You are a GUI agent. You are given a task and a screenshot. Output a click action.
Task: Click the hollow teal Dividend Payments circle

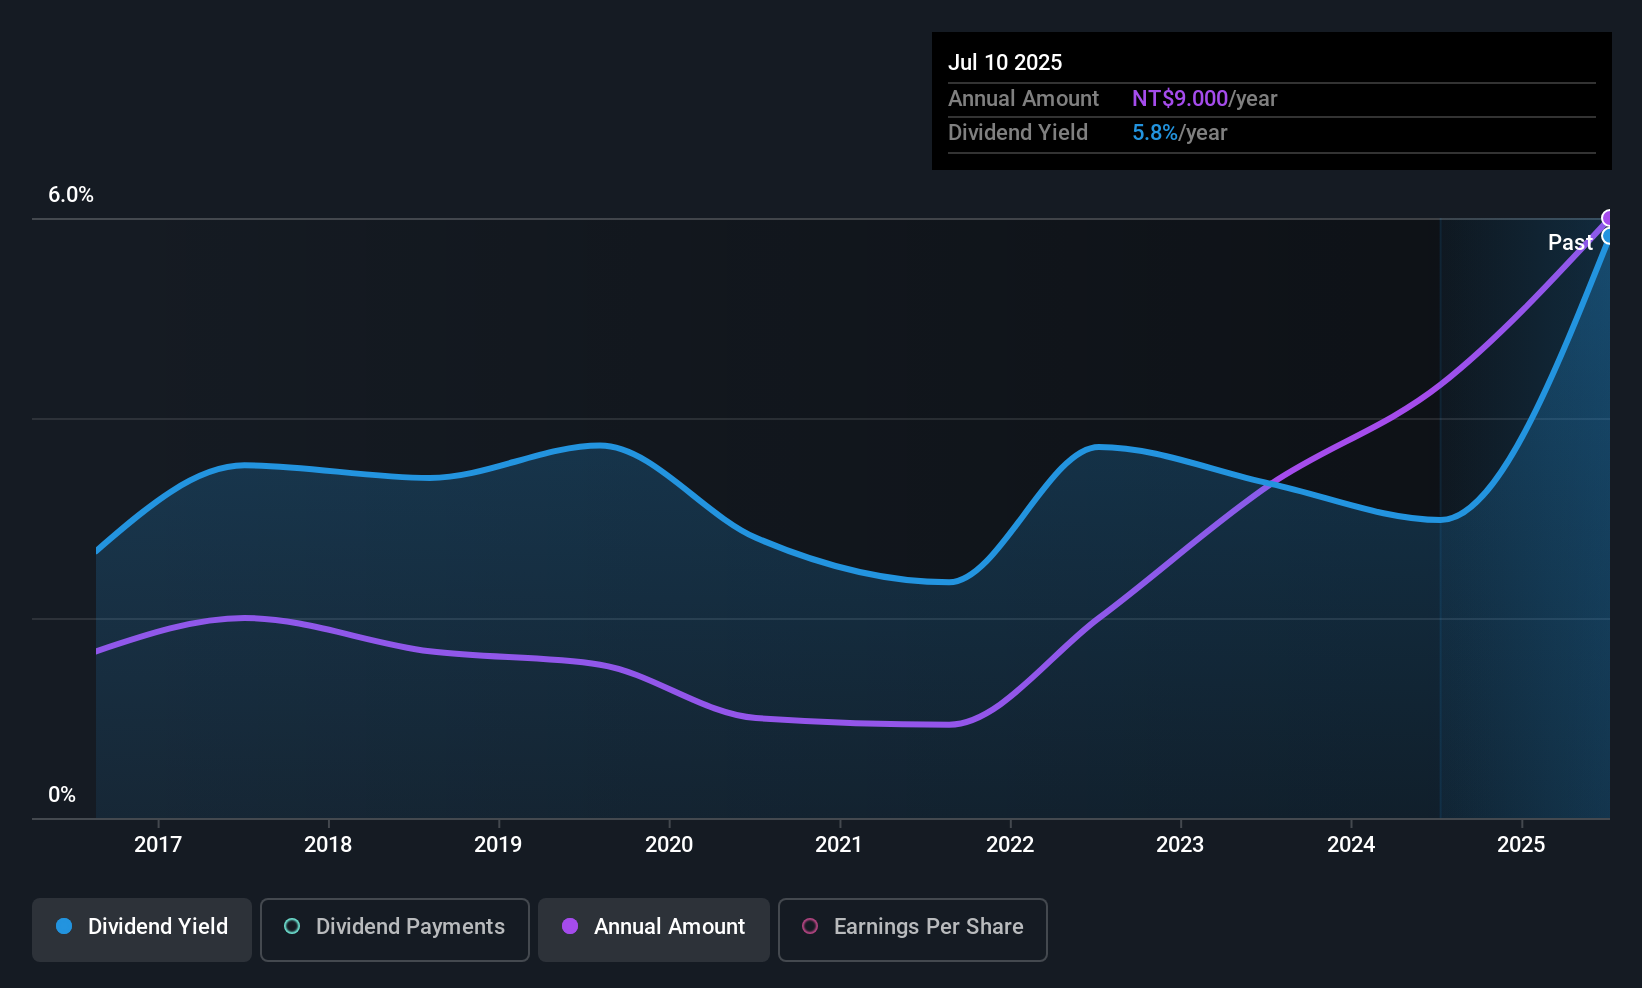[x=292, y=926]
